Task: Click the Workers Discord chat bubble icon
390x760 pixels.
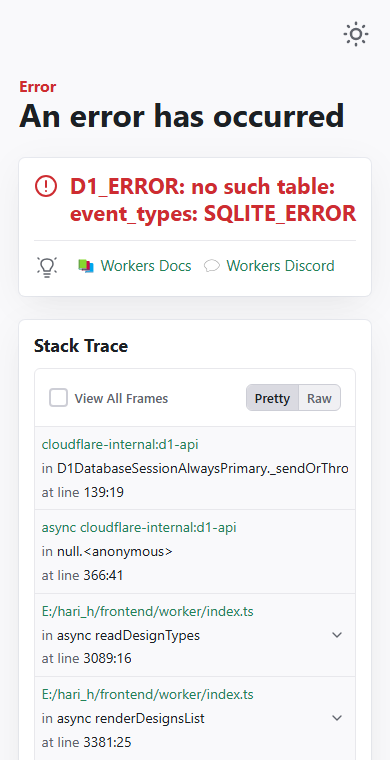Action: click(x=212, y=266)
